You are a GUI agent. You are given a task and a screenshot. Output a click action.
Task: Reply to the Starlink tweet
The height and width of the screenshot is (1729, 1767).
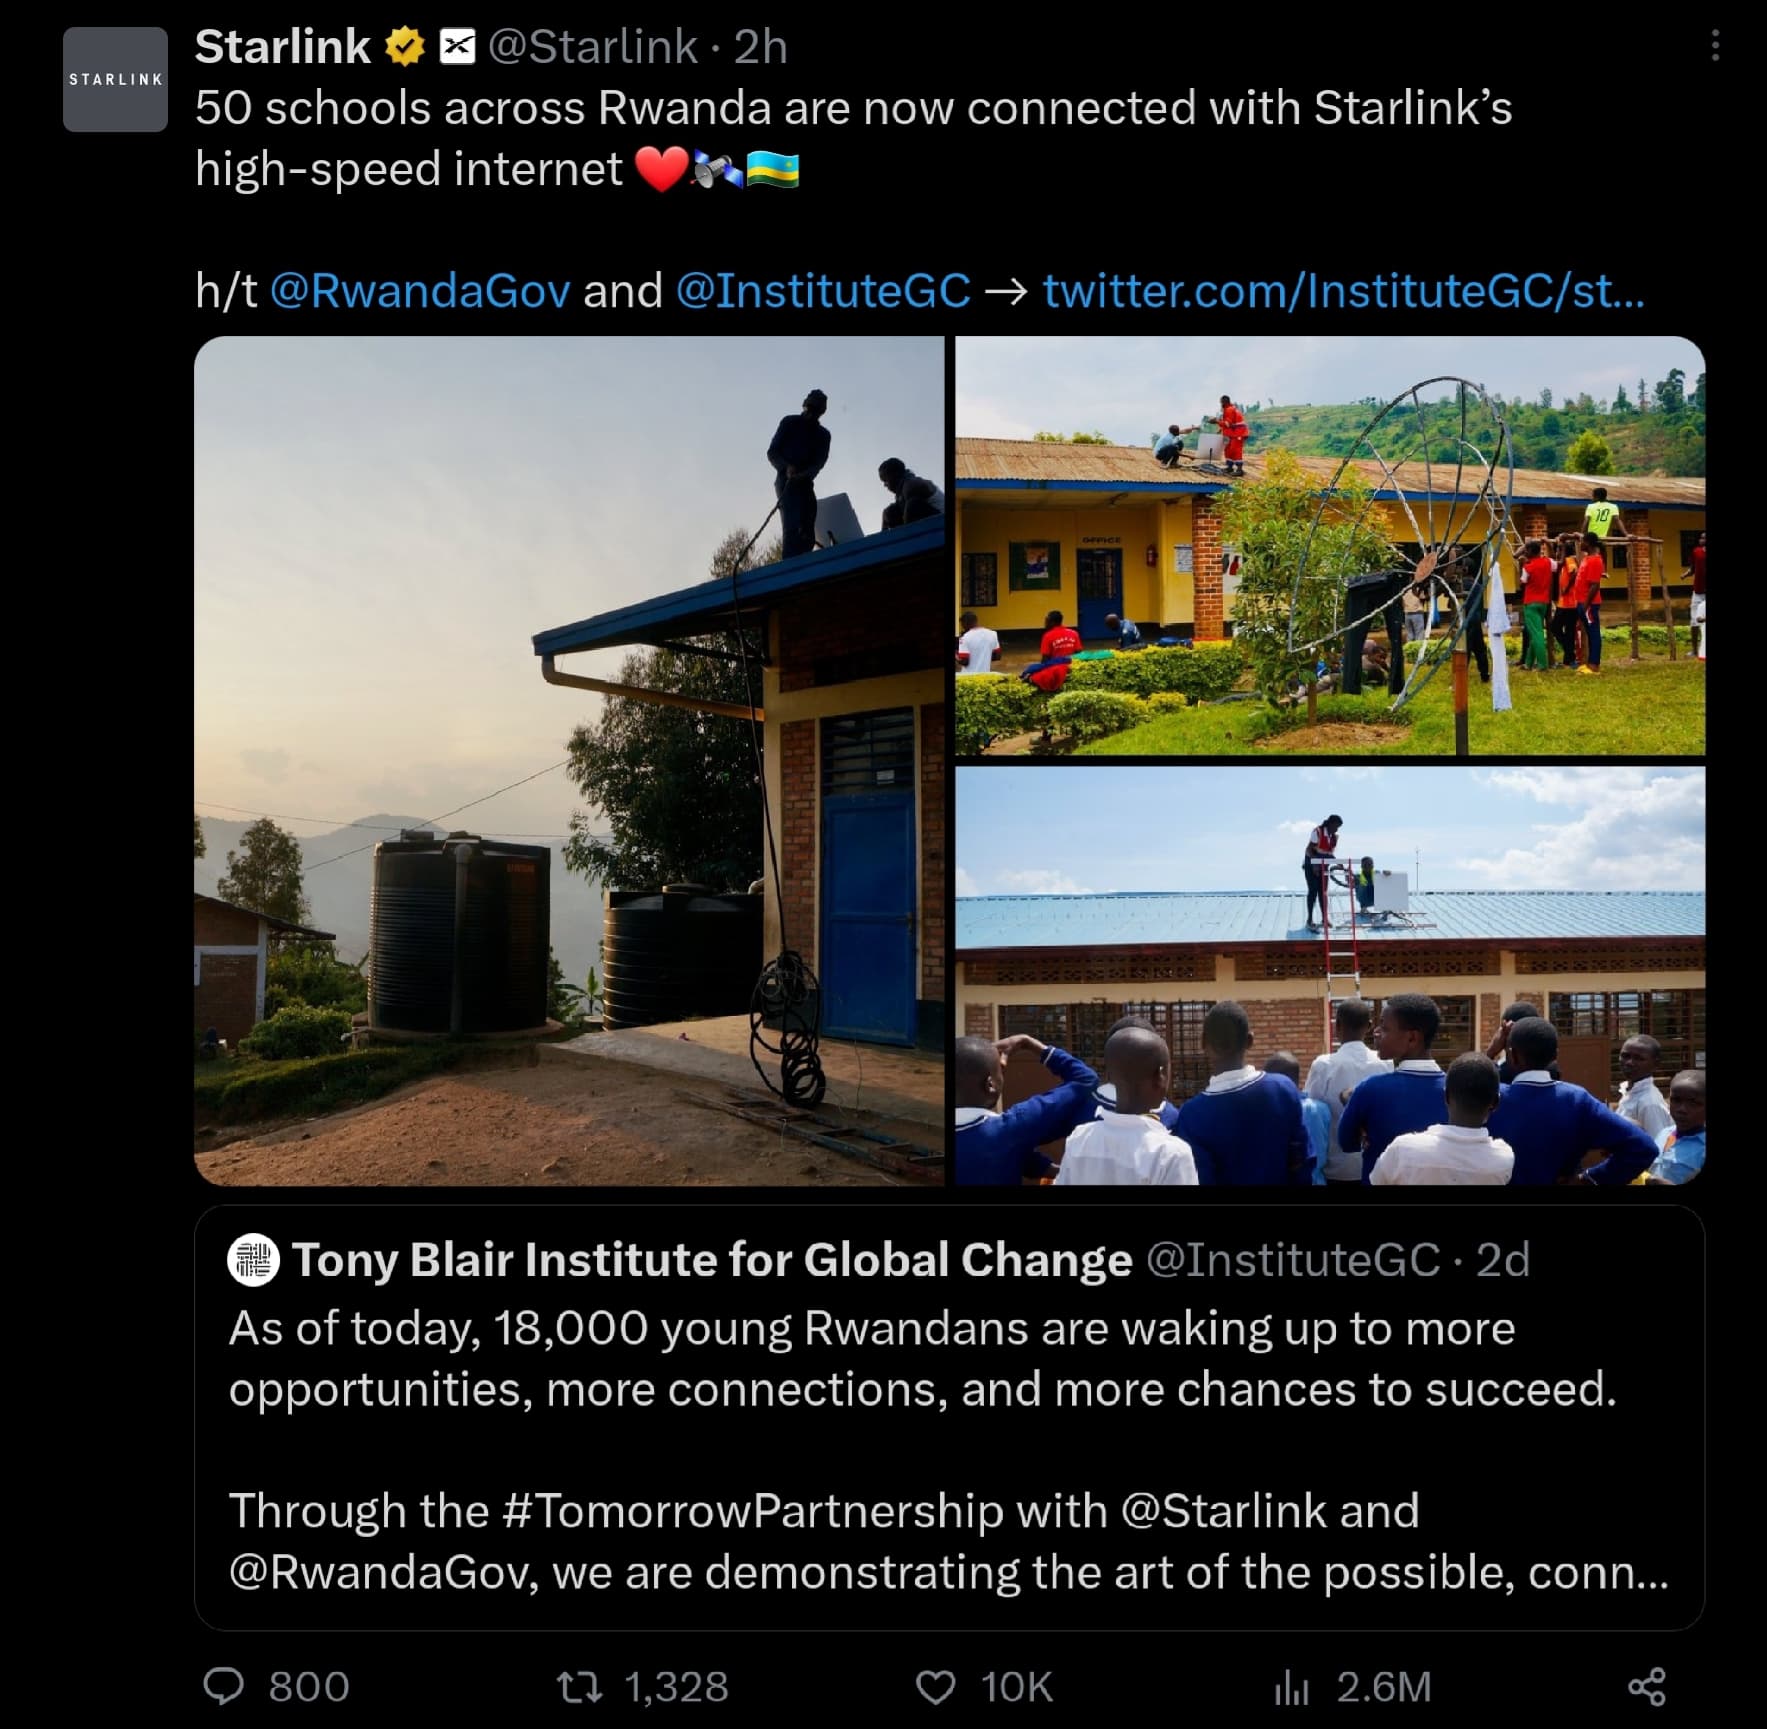coord(224,1687)
